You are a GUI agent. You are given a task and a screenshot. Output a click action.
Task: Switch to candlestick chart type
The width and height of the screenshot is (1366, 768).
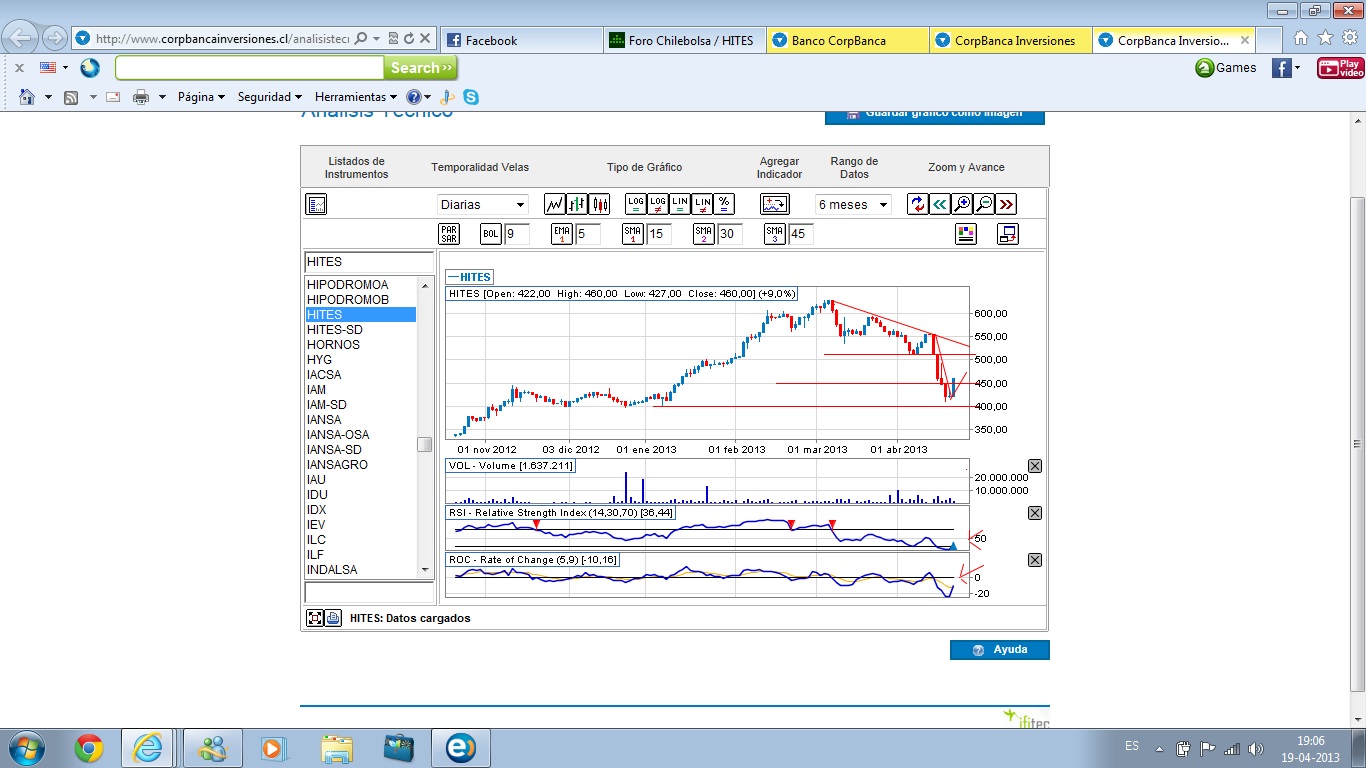click(600, 204)
